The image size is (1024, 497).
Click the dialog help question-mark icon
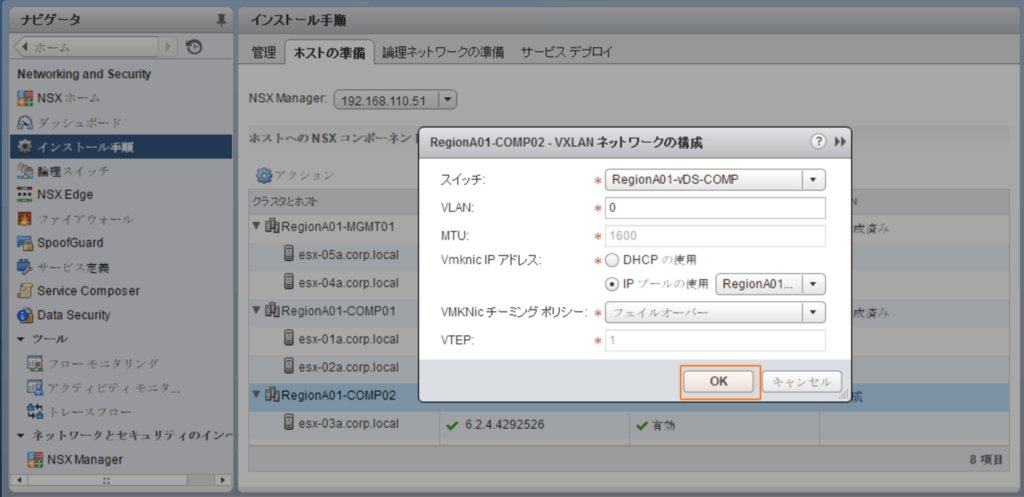tap(818, 142)
